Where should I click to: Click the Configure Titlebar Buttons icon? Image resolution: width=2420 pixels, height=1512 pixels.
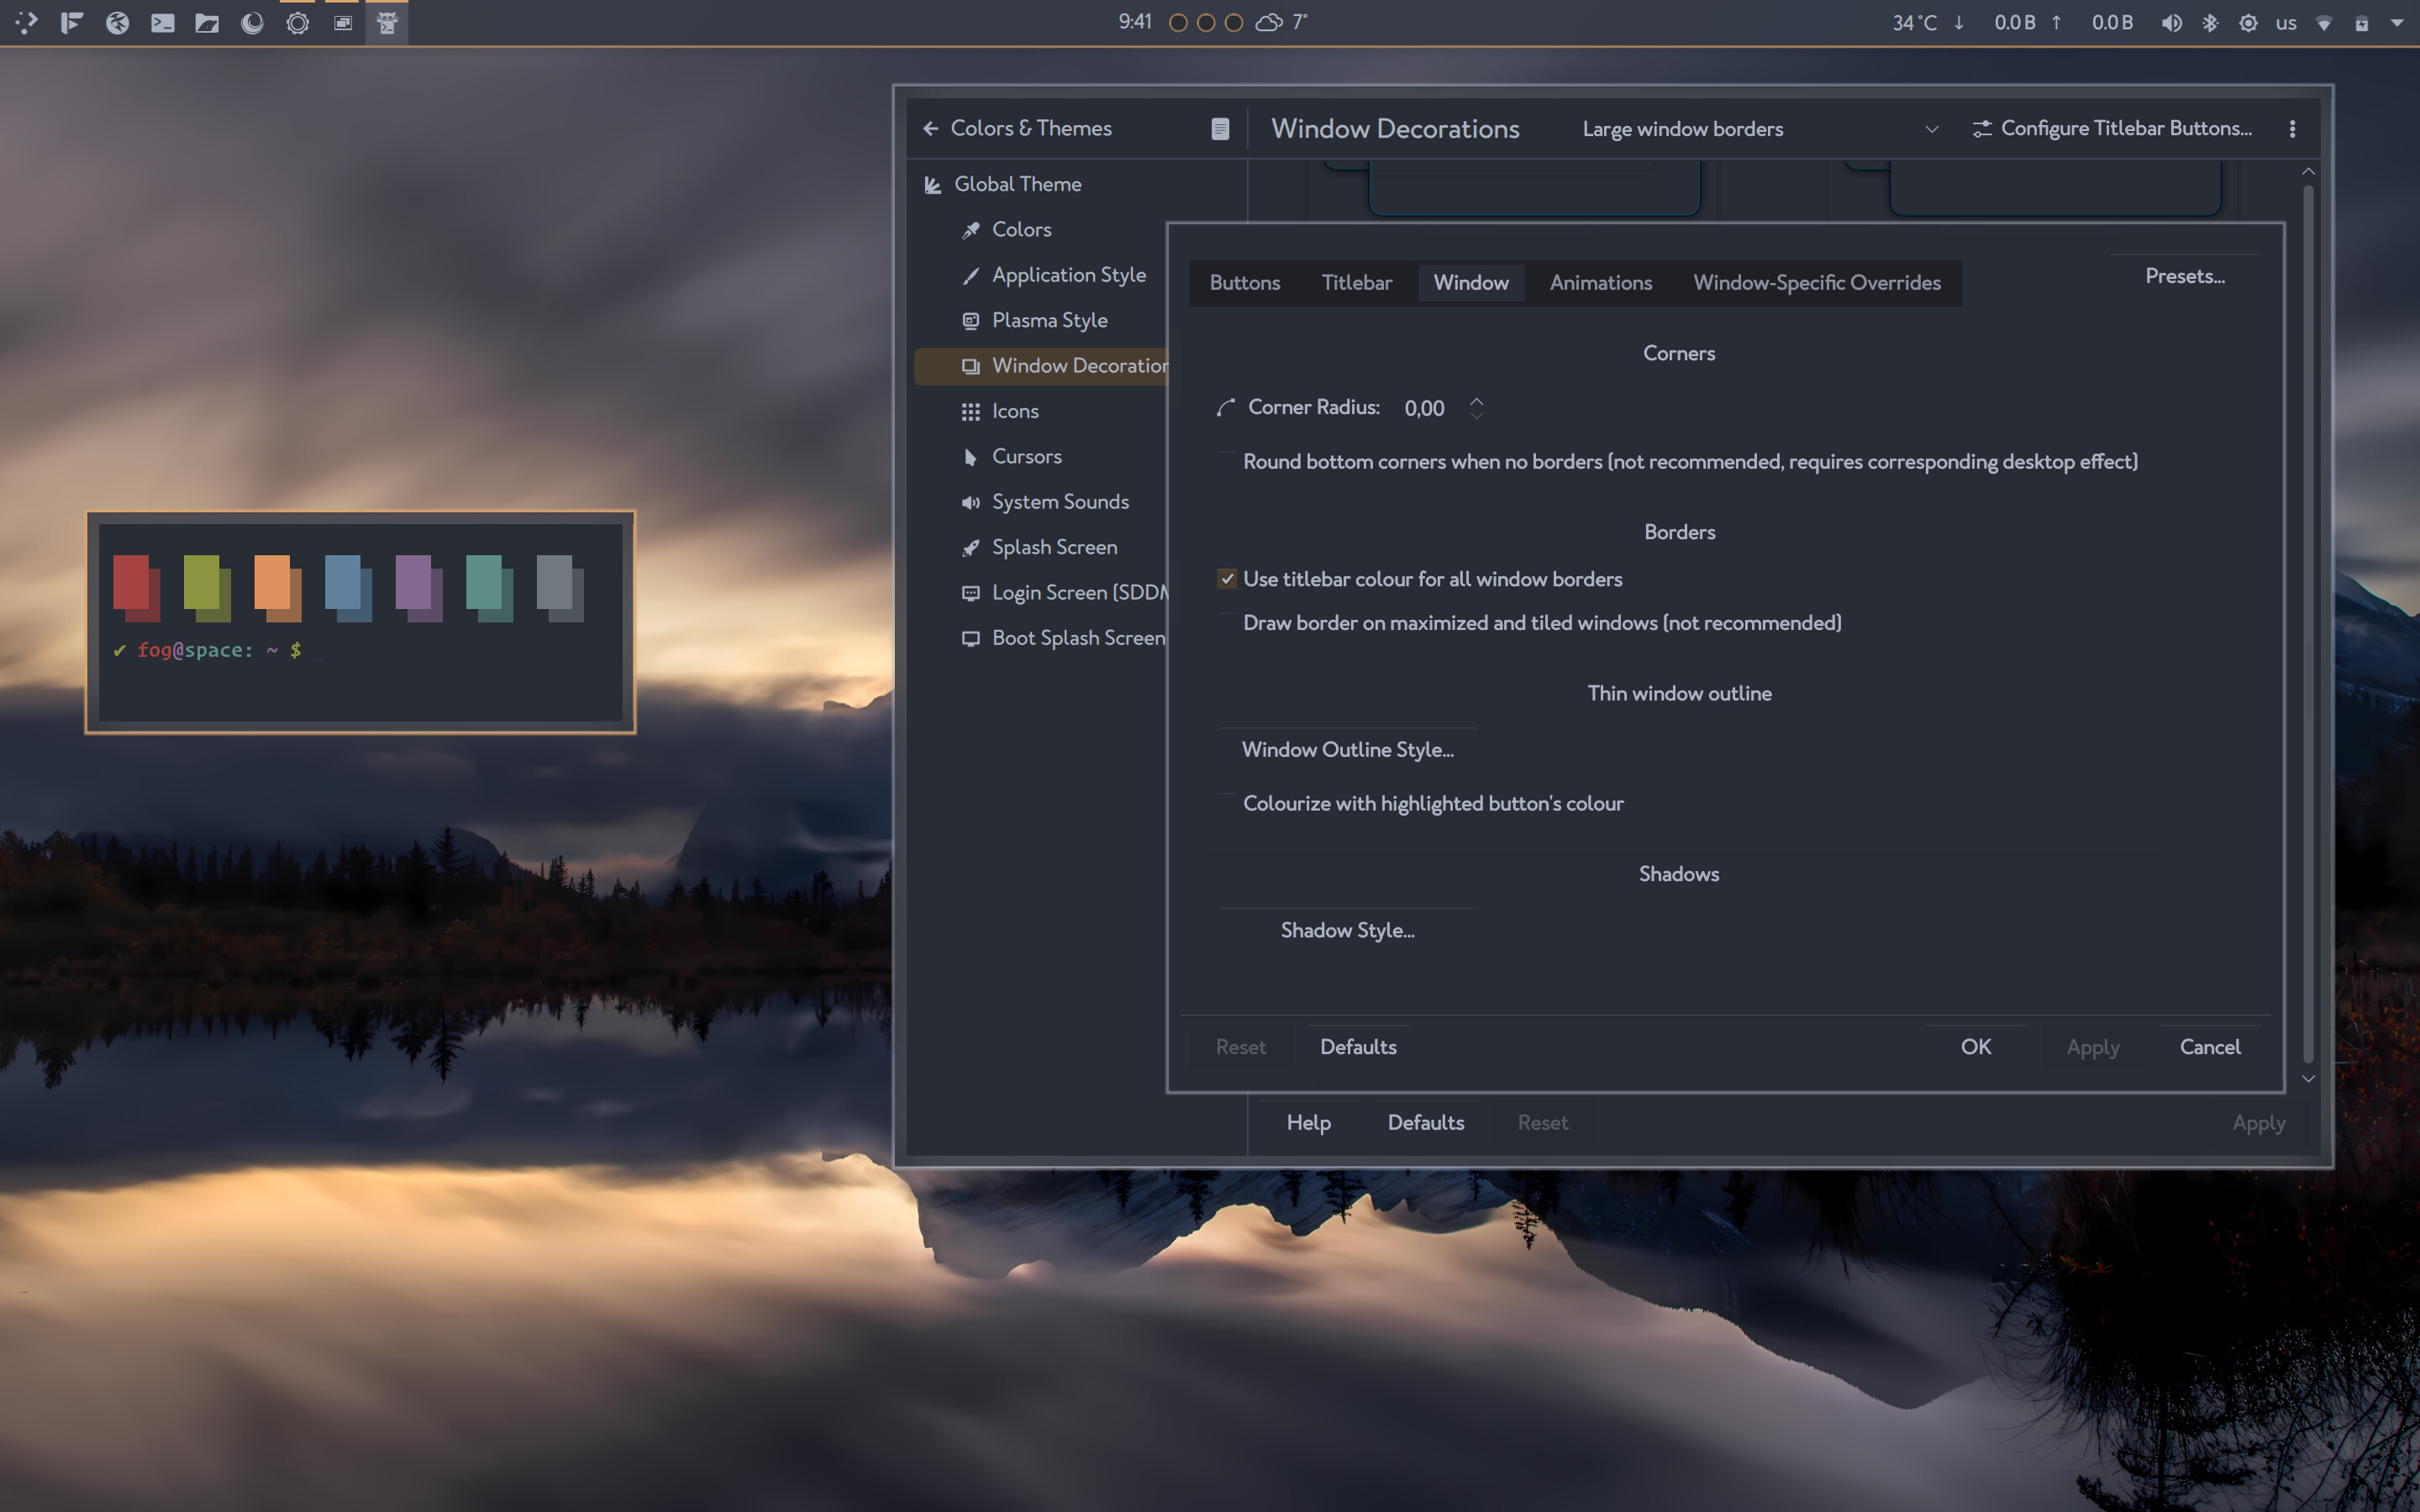click(1981, 128)
